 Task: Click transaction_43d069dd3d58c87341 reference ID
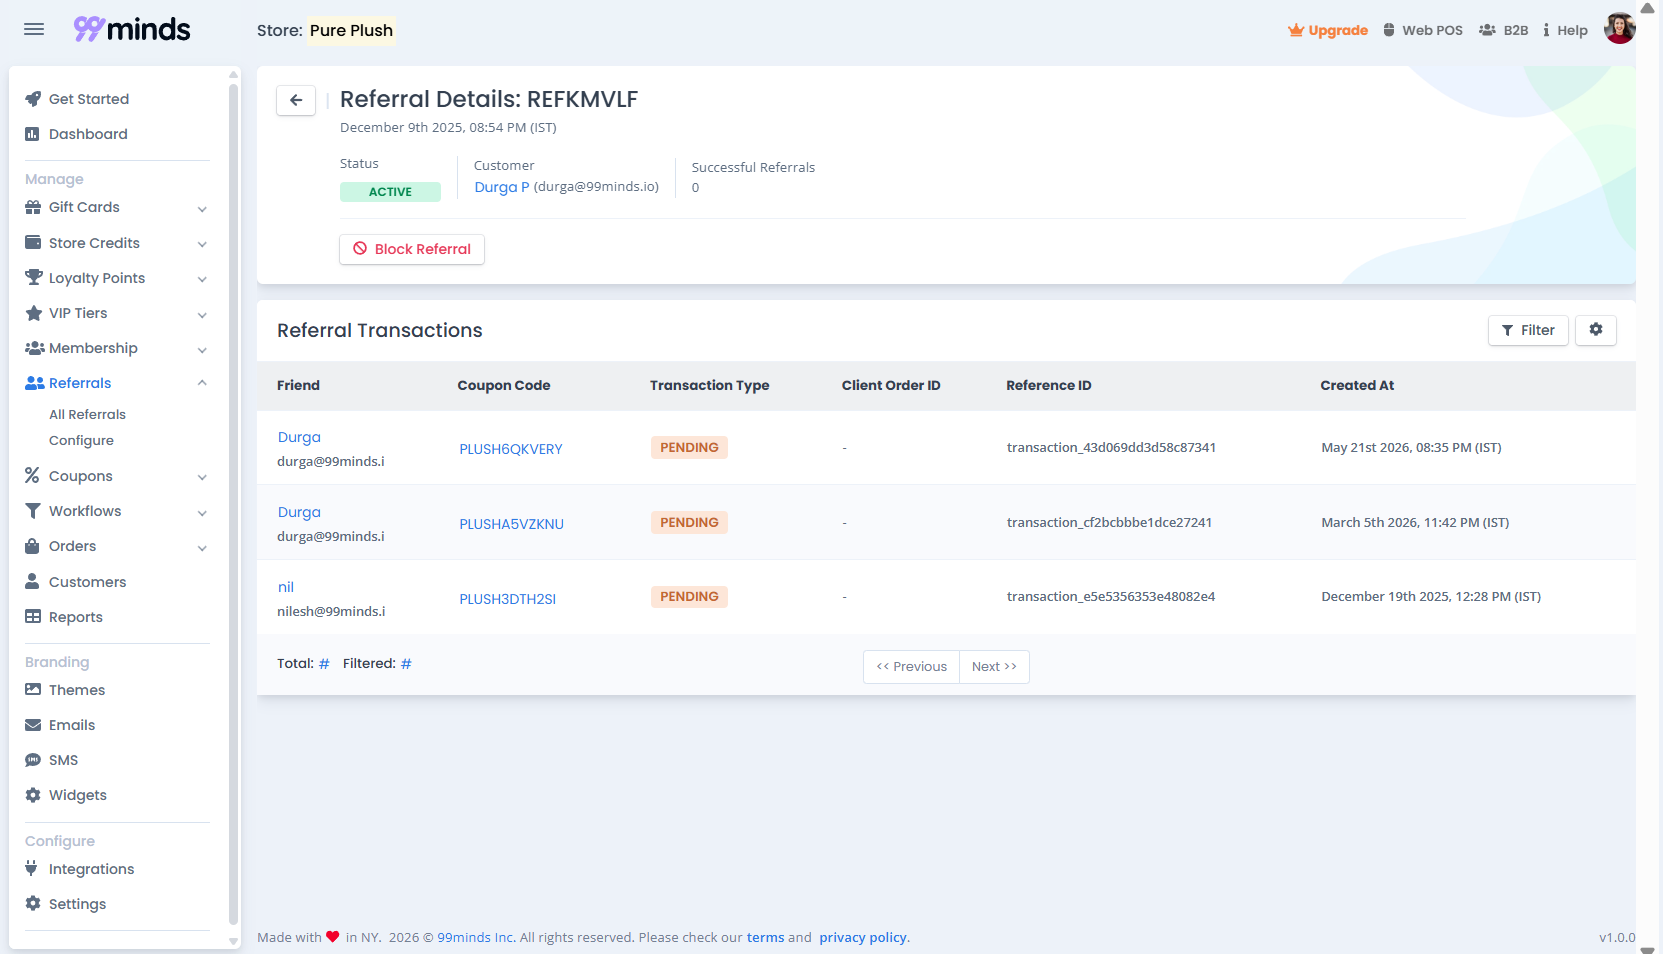1111,448
